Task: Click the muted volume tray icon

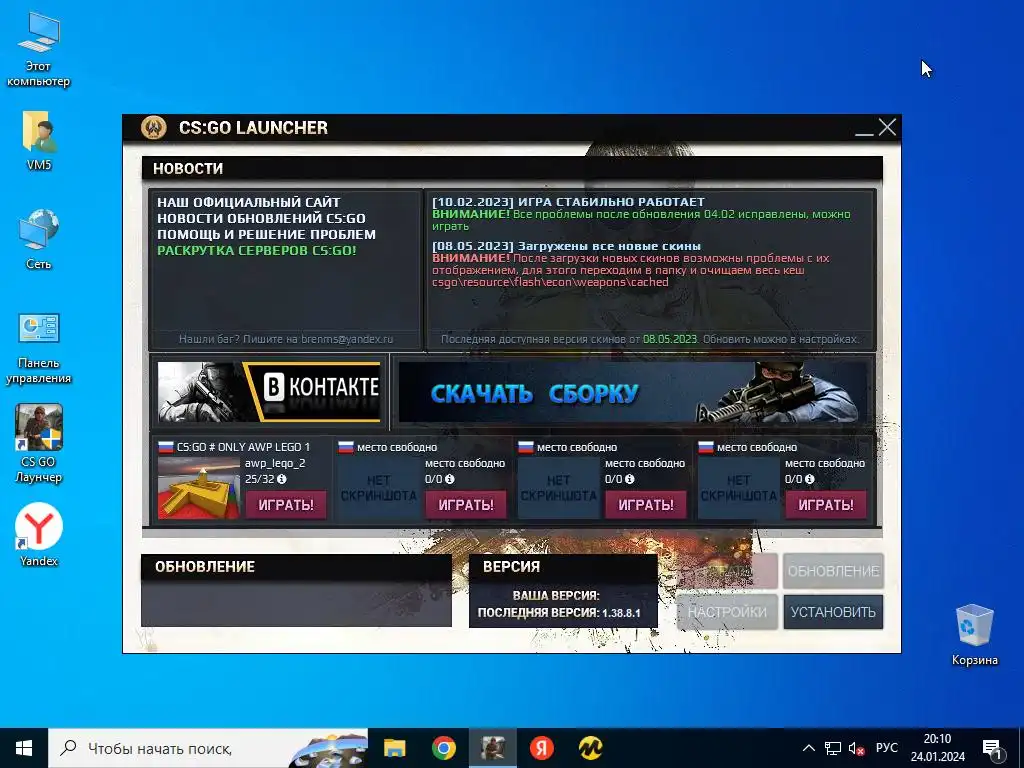Action: [x=856, y=748]
